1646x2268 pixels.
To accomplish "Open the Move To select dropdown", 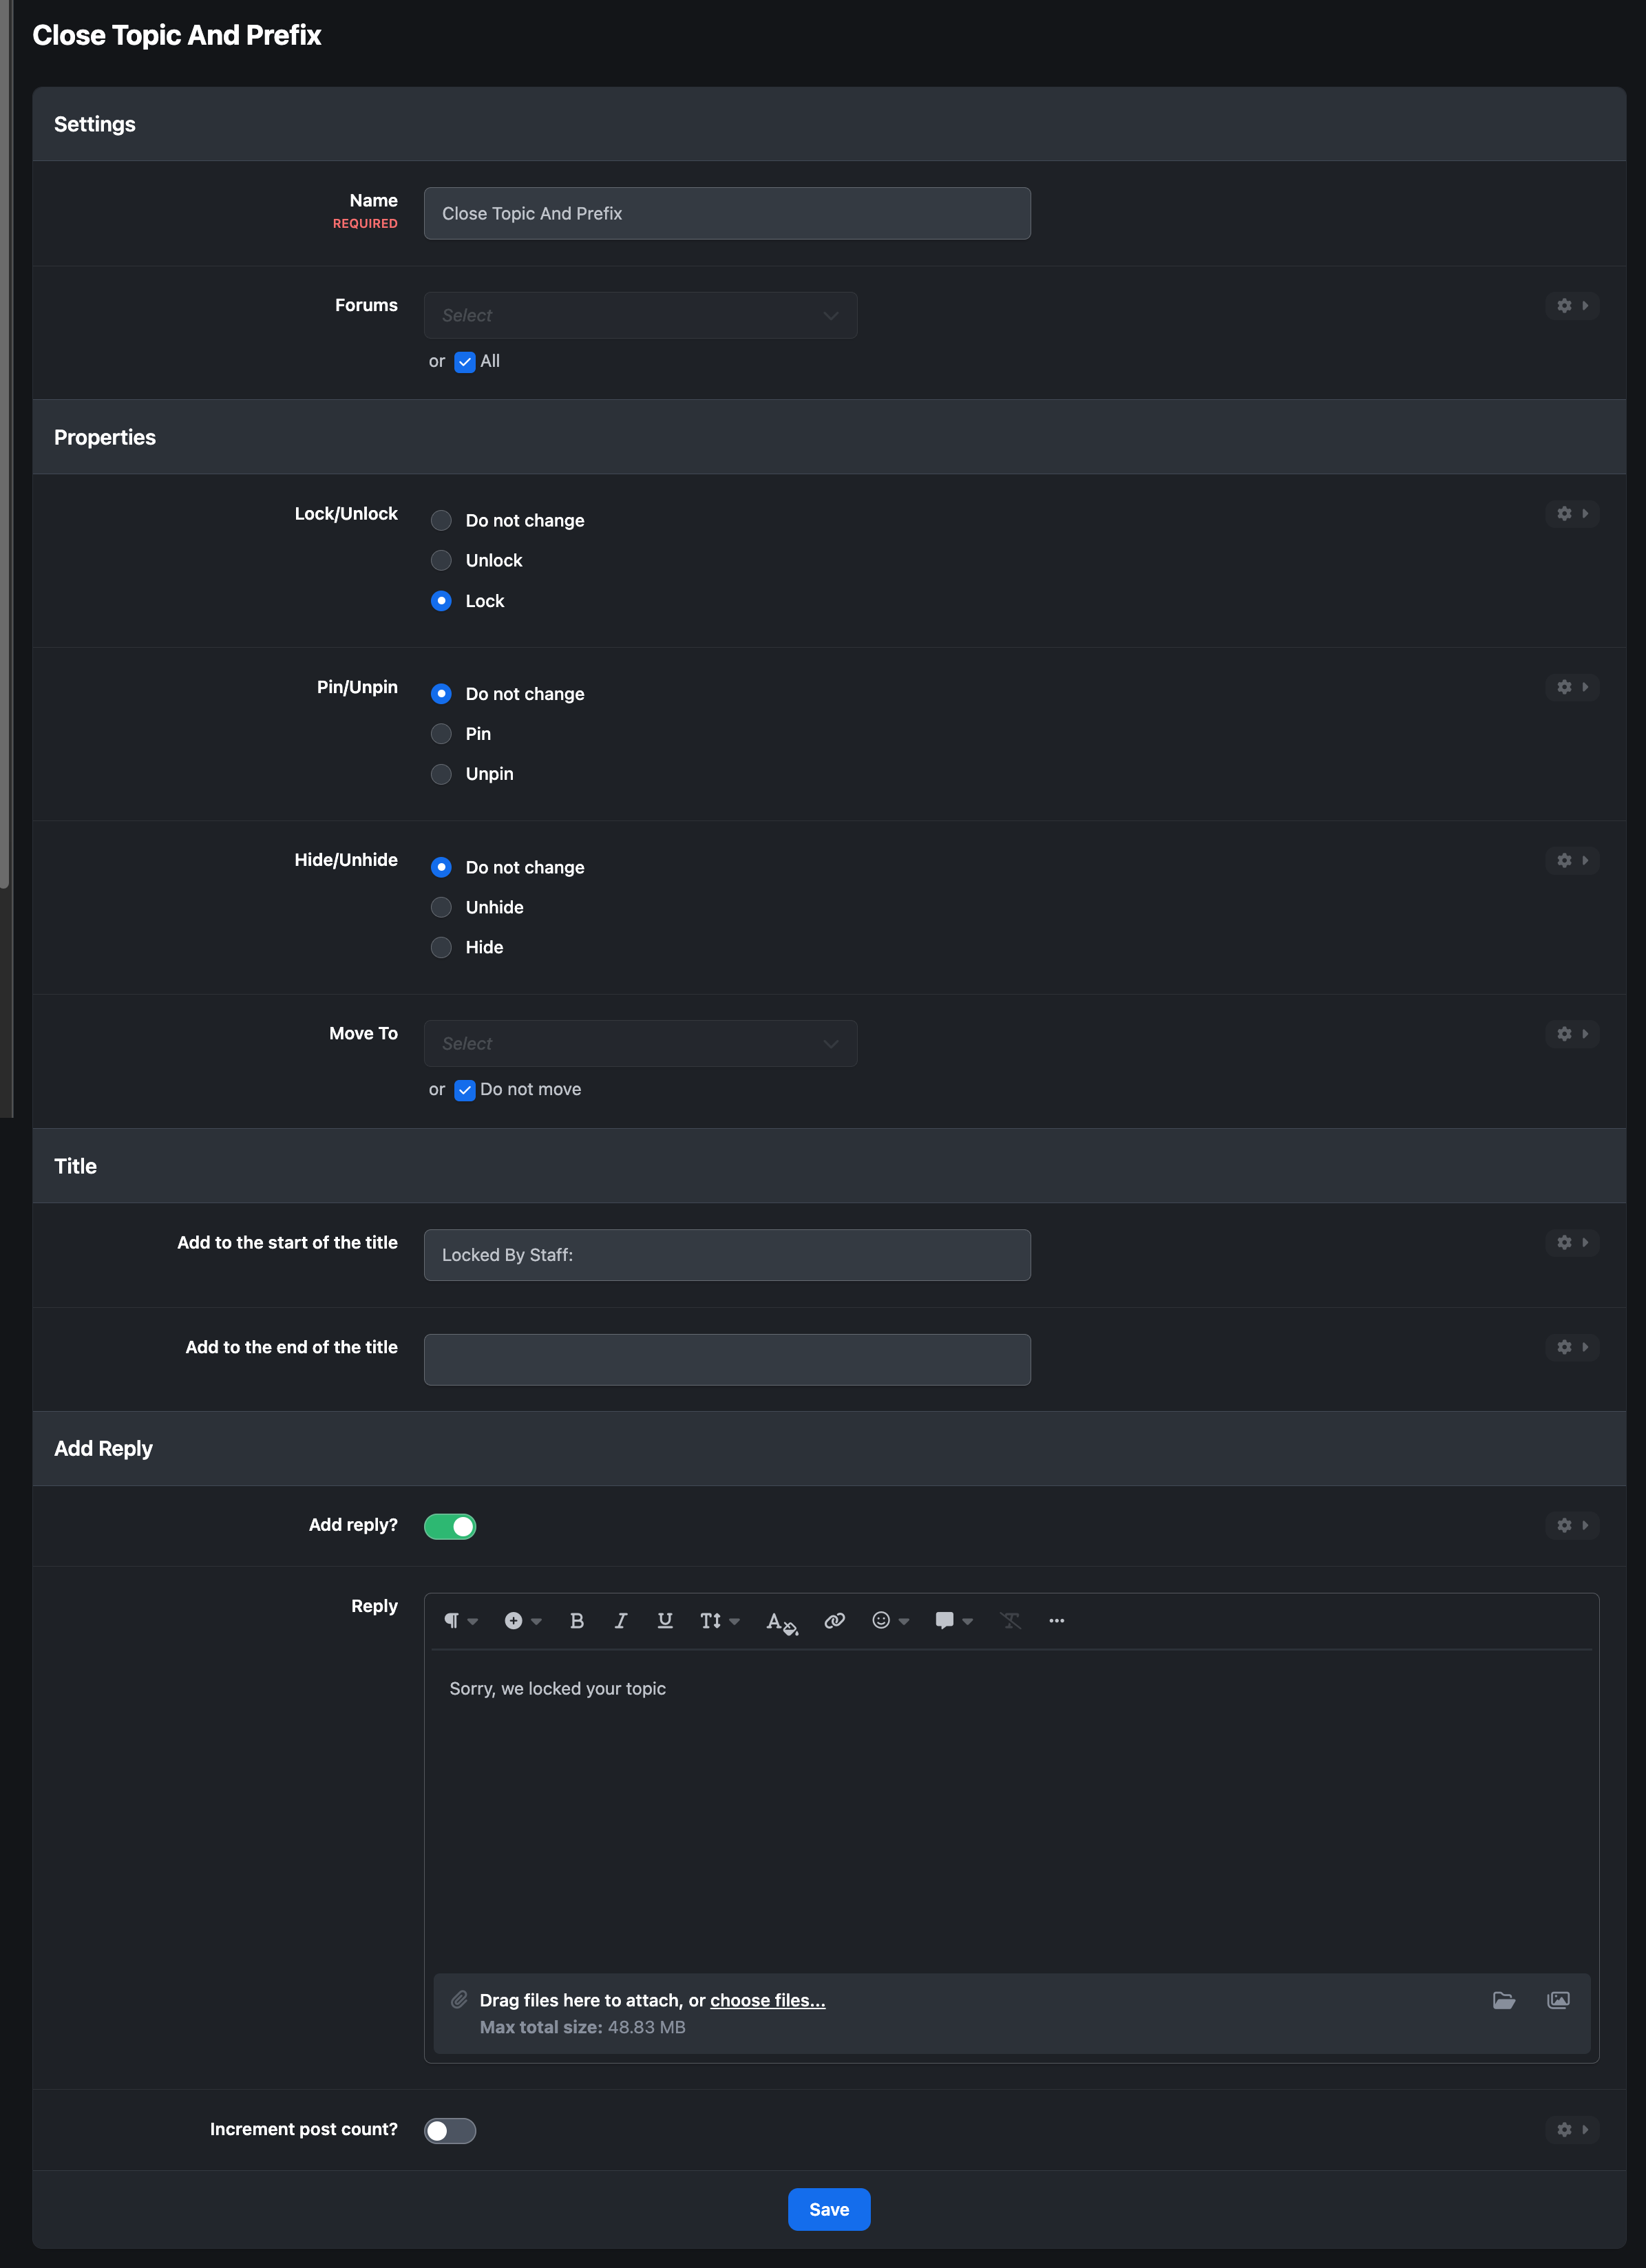I will (640, 1044).
